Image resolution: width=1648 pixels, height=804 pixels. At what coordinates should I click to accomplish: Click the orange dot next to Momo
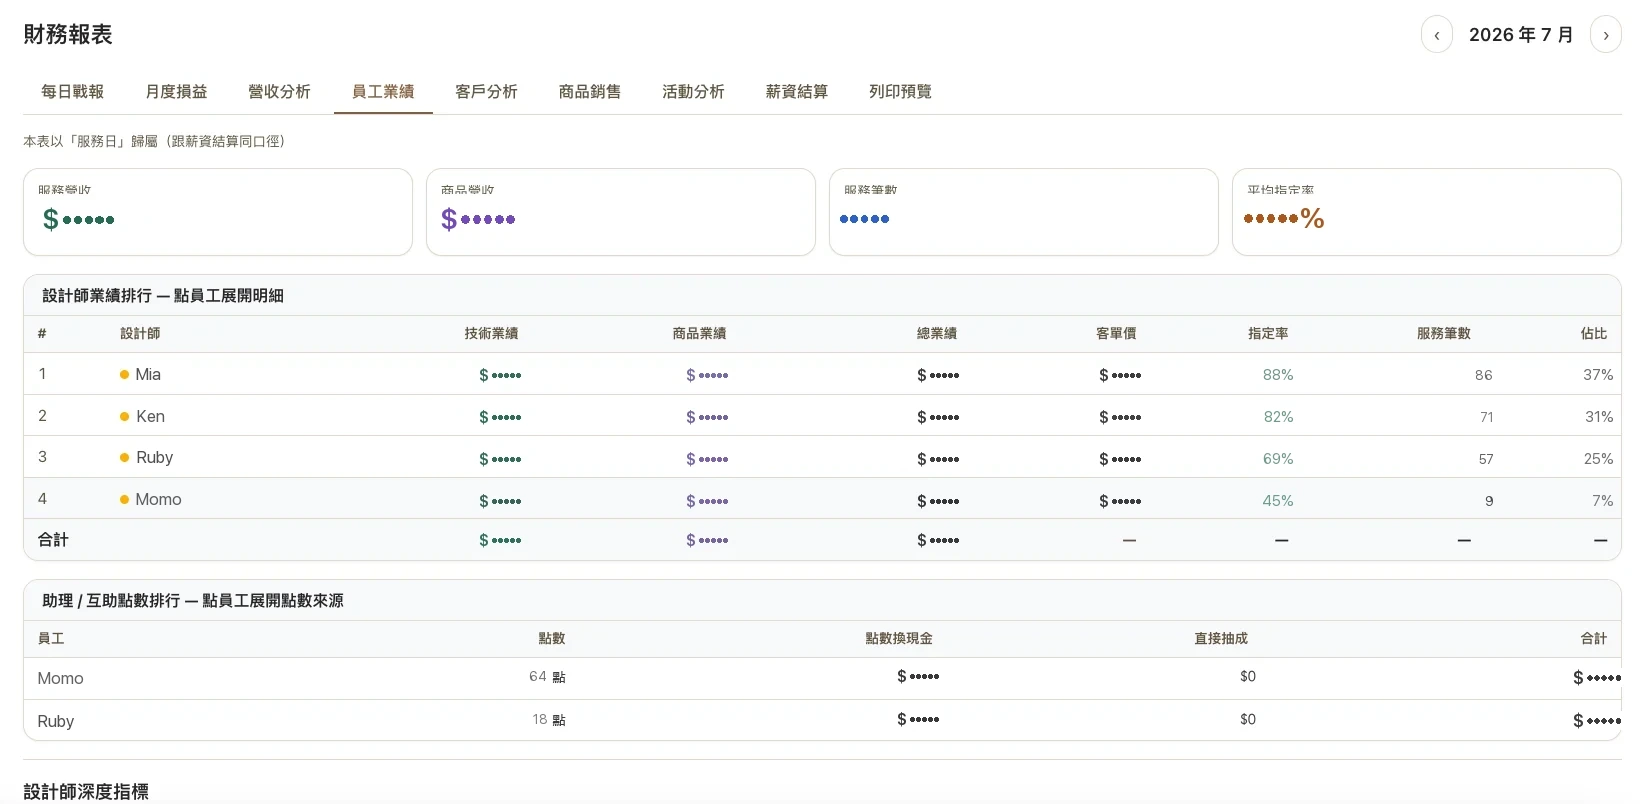125,499
